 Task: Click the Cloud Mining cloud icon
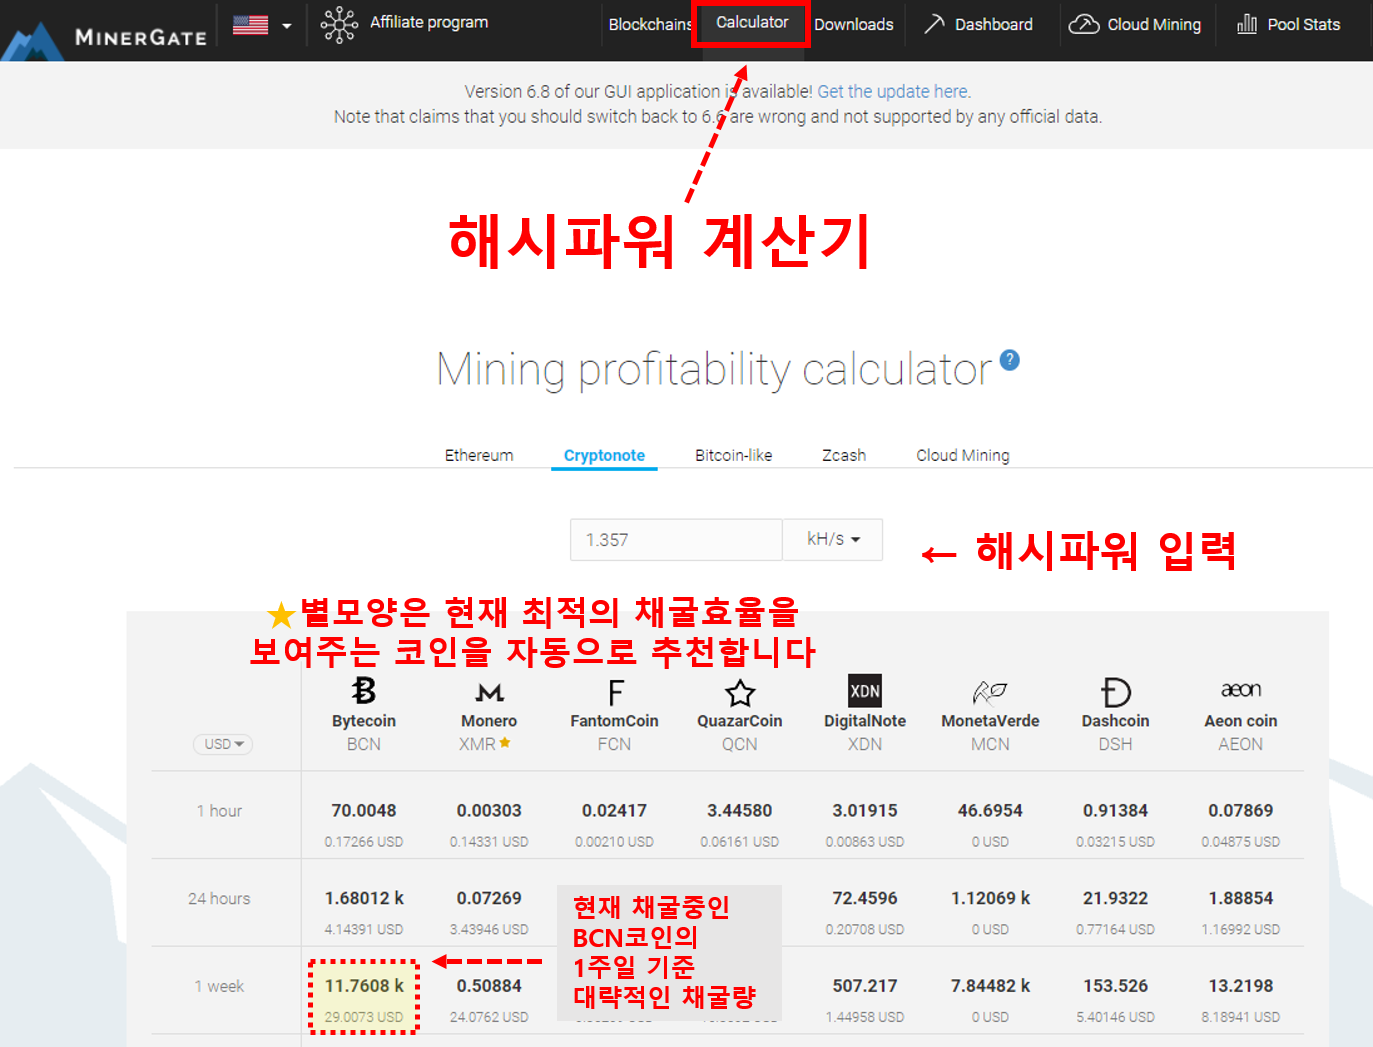(x=1084, y=24)
